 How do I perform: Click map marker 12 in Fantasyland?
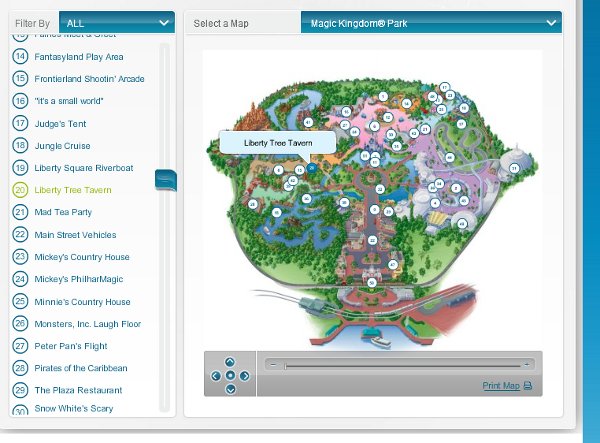pos(388,117)
